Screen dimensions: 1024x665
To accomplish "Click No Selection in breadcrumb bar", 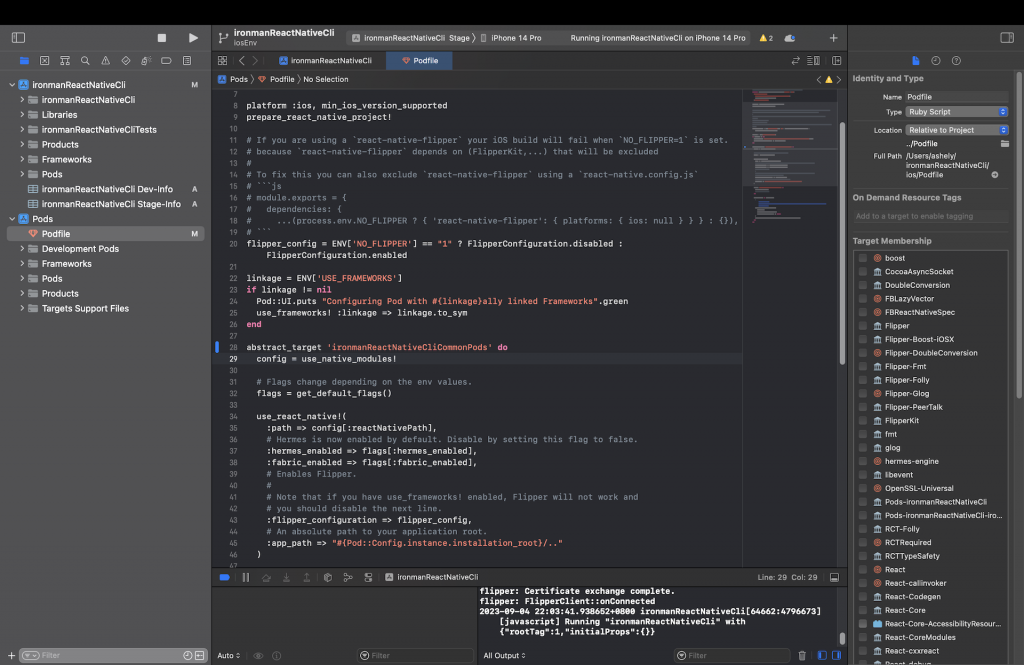I will coord(325,79).
